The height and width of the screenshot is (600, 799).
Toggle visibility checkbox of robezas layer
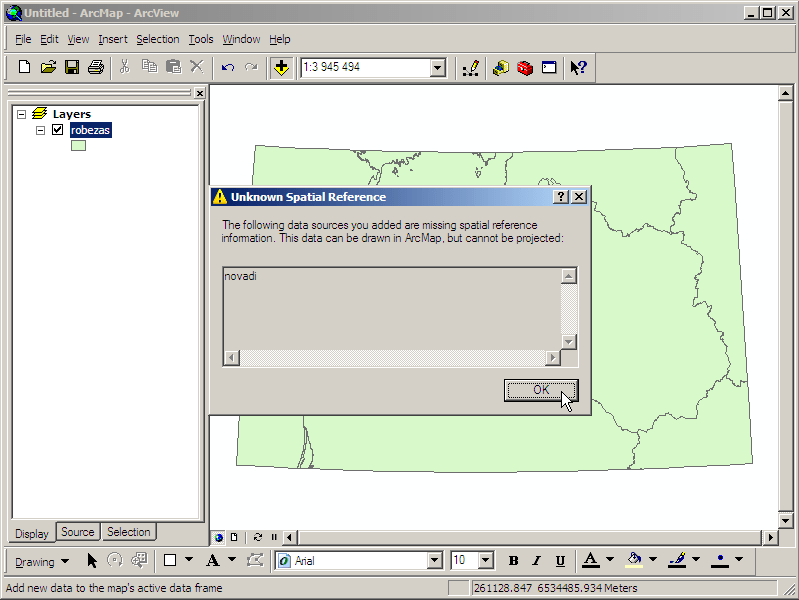(x=58, y=129)
